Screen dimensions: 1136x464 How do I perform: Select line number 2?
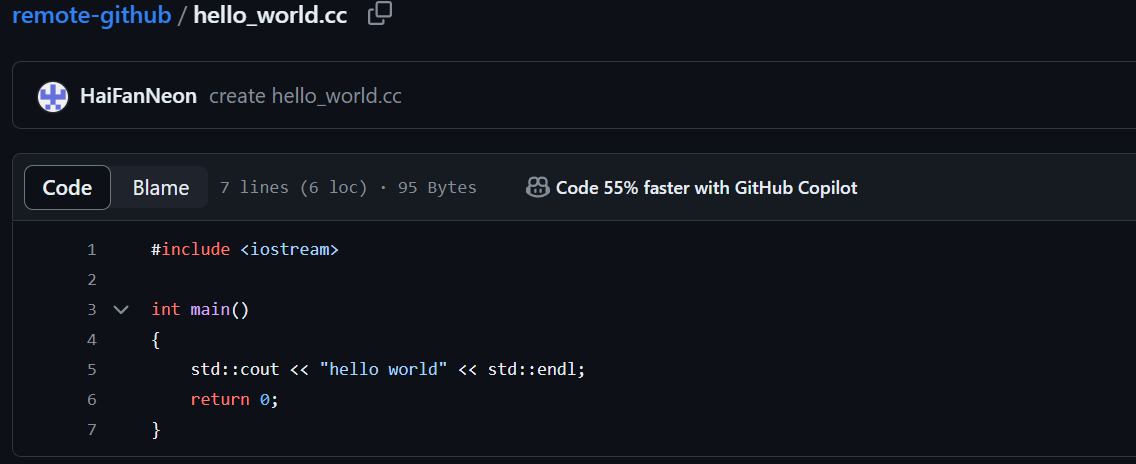(x=91, y=280)
